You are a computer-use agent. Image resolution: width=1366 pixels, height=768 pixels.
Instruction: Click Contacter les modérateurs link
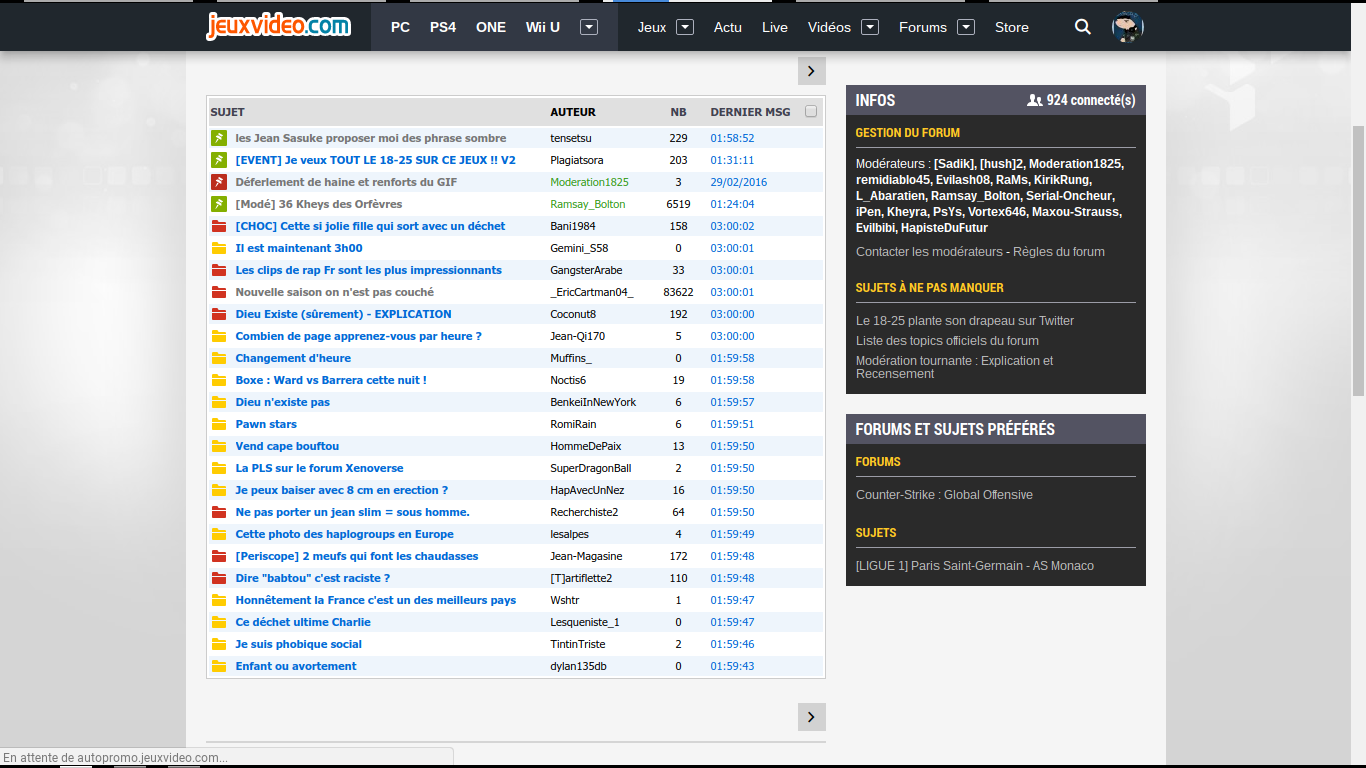coord(929,252)
